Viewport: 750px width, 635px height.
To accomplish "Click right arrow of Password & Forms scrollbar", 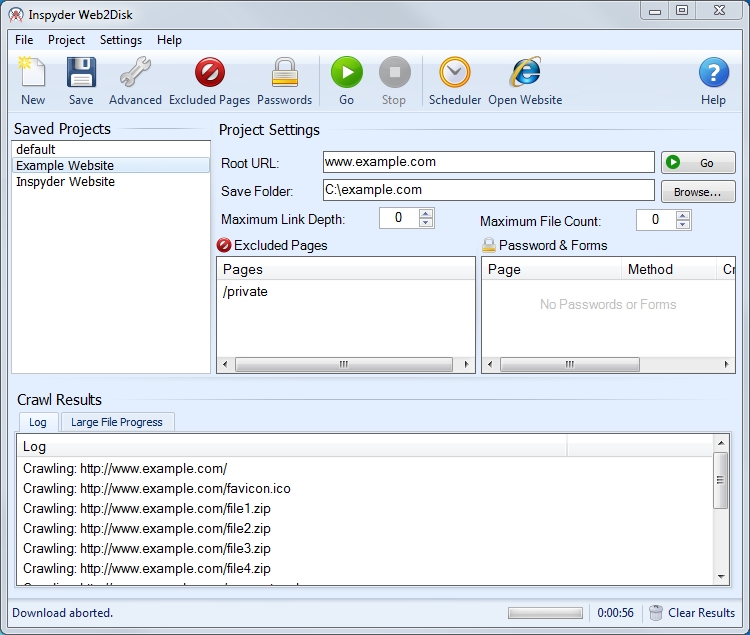I will tap(727, 364).
